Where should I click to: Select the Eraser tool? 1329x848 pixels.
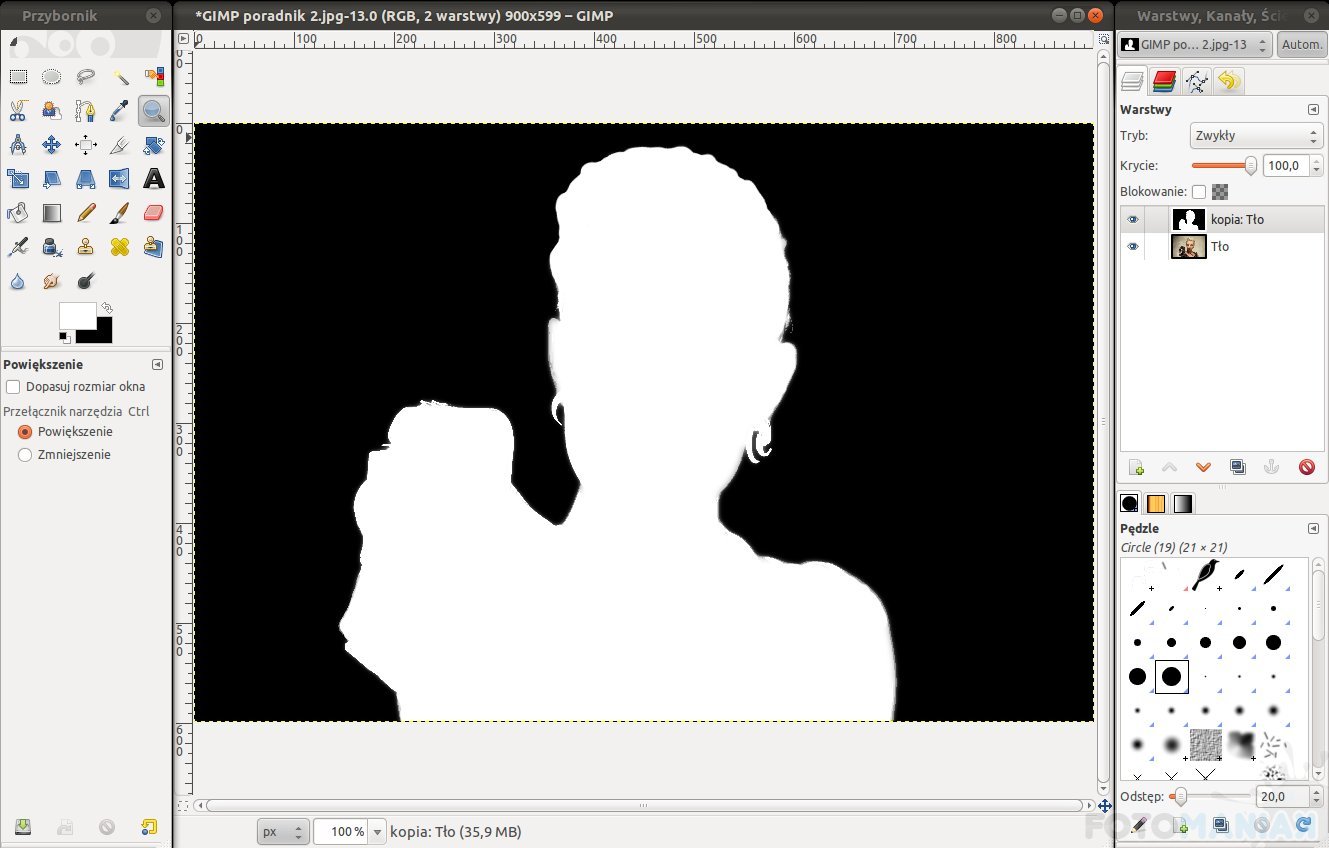[153, 213]
